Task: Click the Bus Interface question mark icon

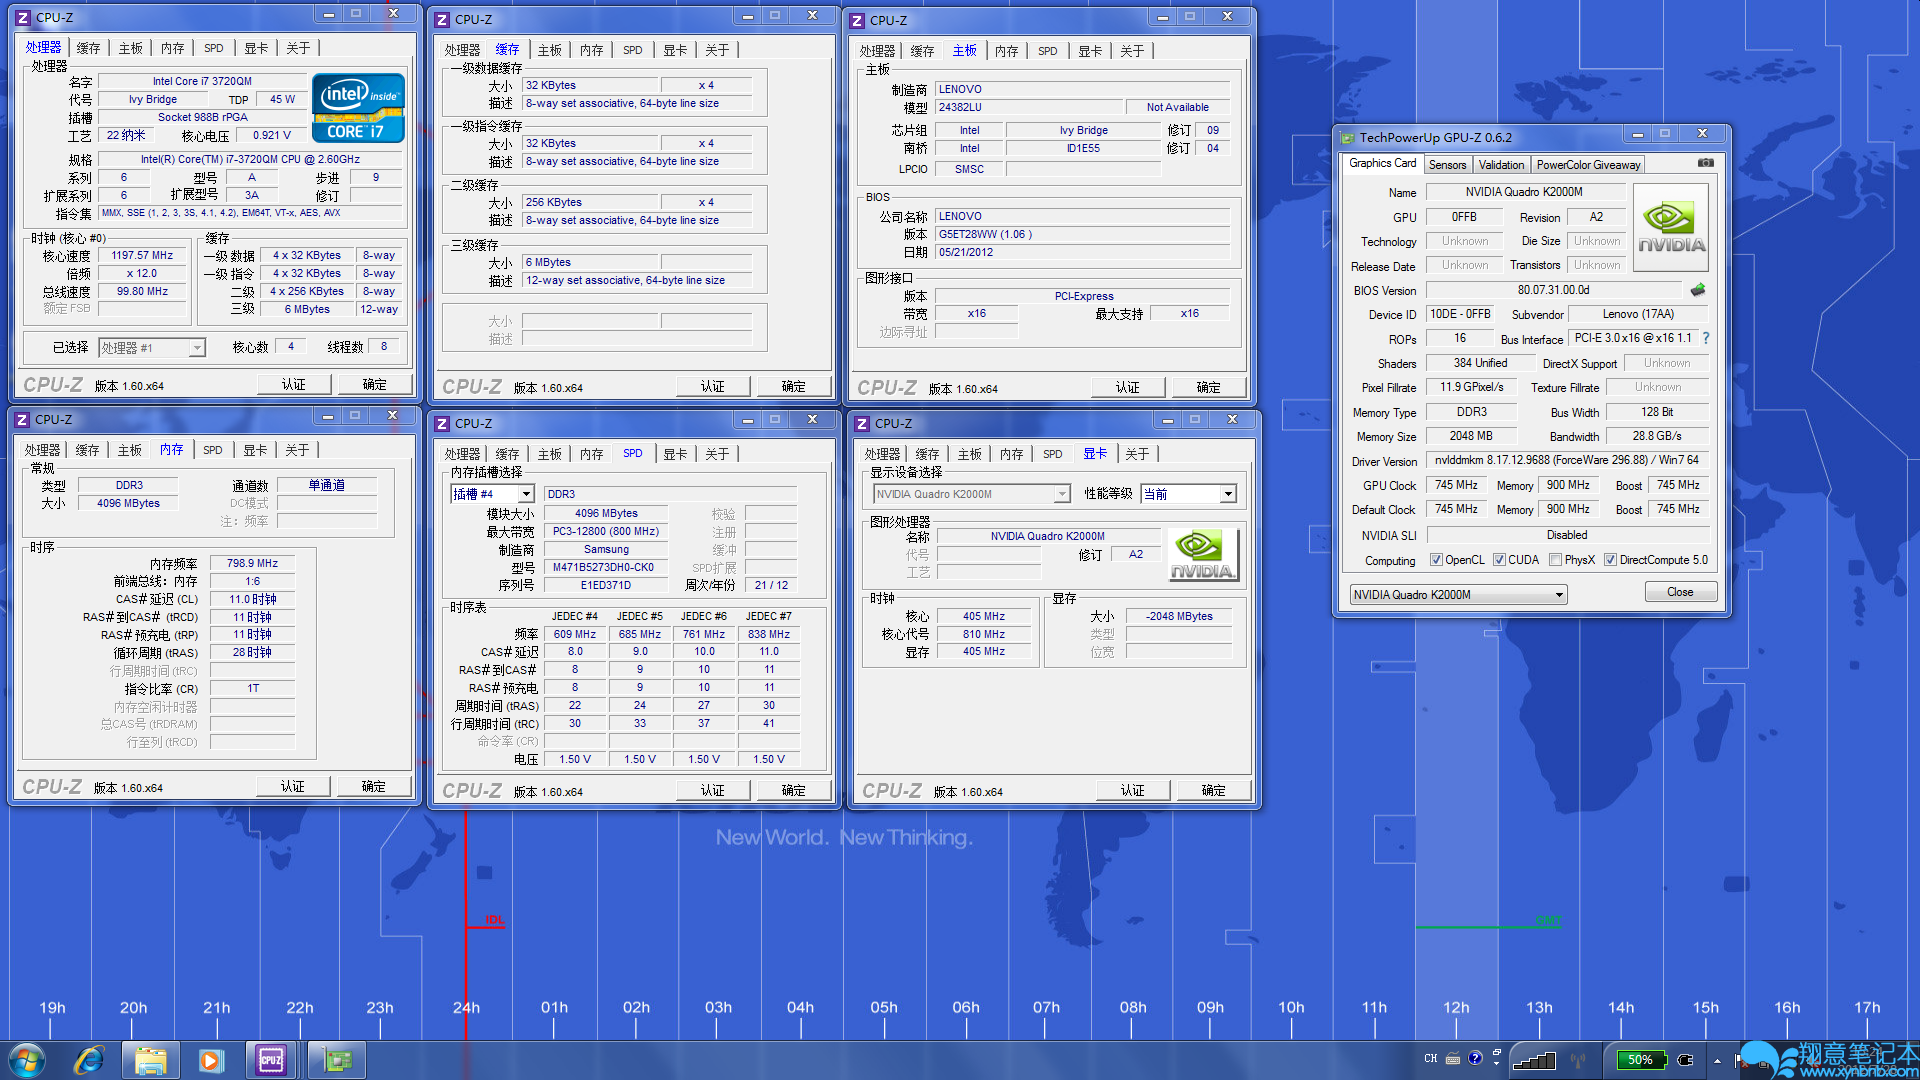Action: (x=1705, y=338)
